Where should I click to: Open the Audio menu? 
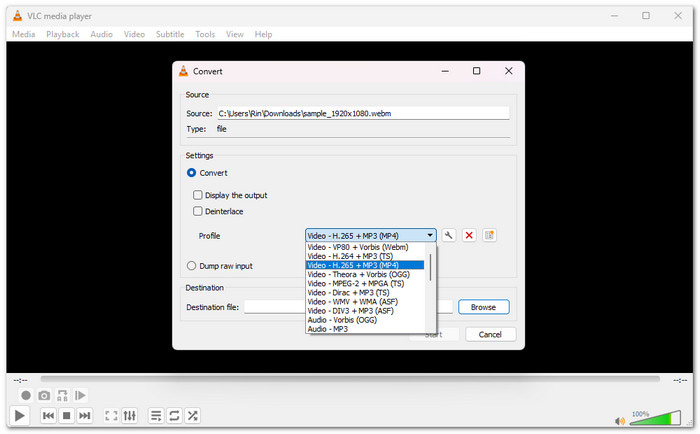pyautogui.click(x=101, y=34)
